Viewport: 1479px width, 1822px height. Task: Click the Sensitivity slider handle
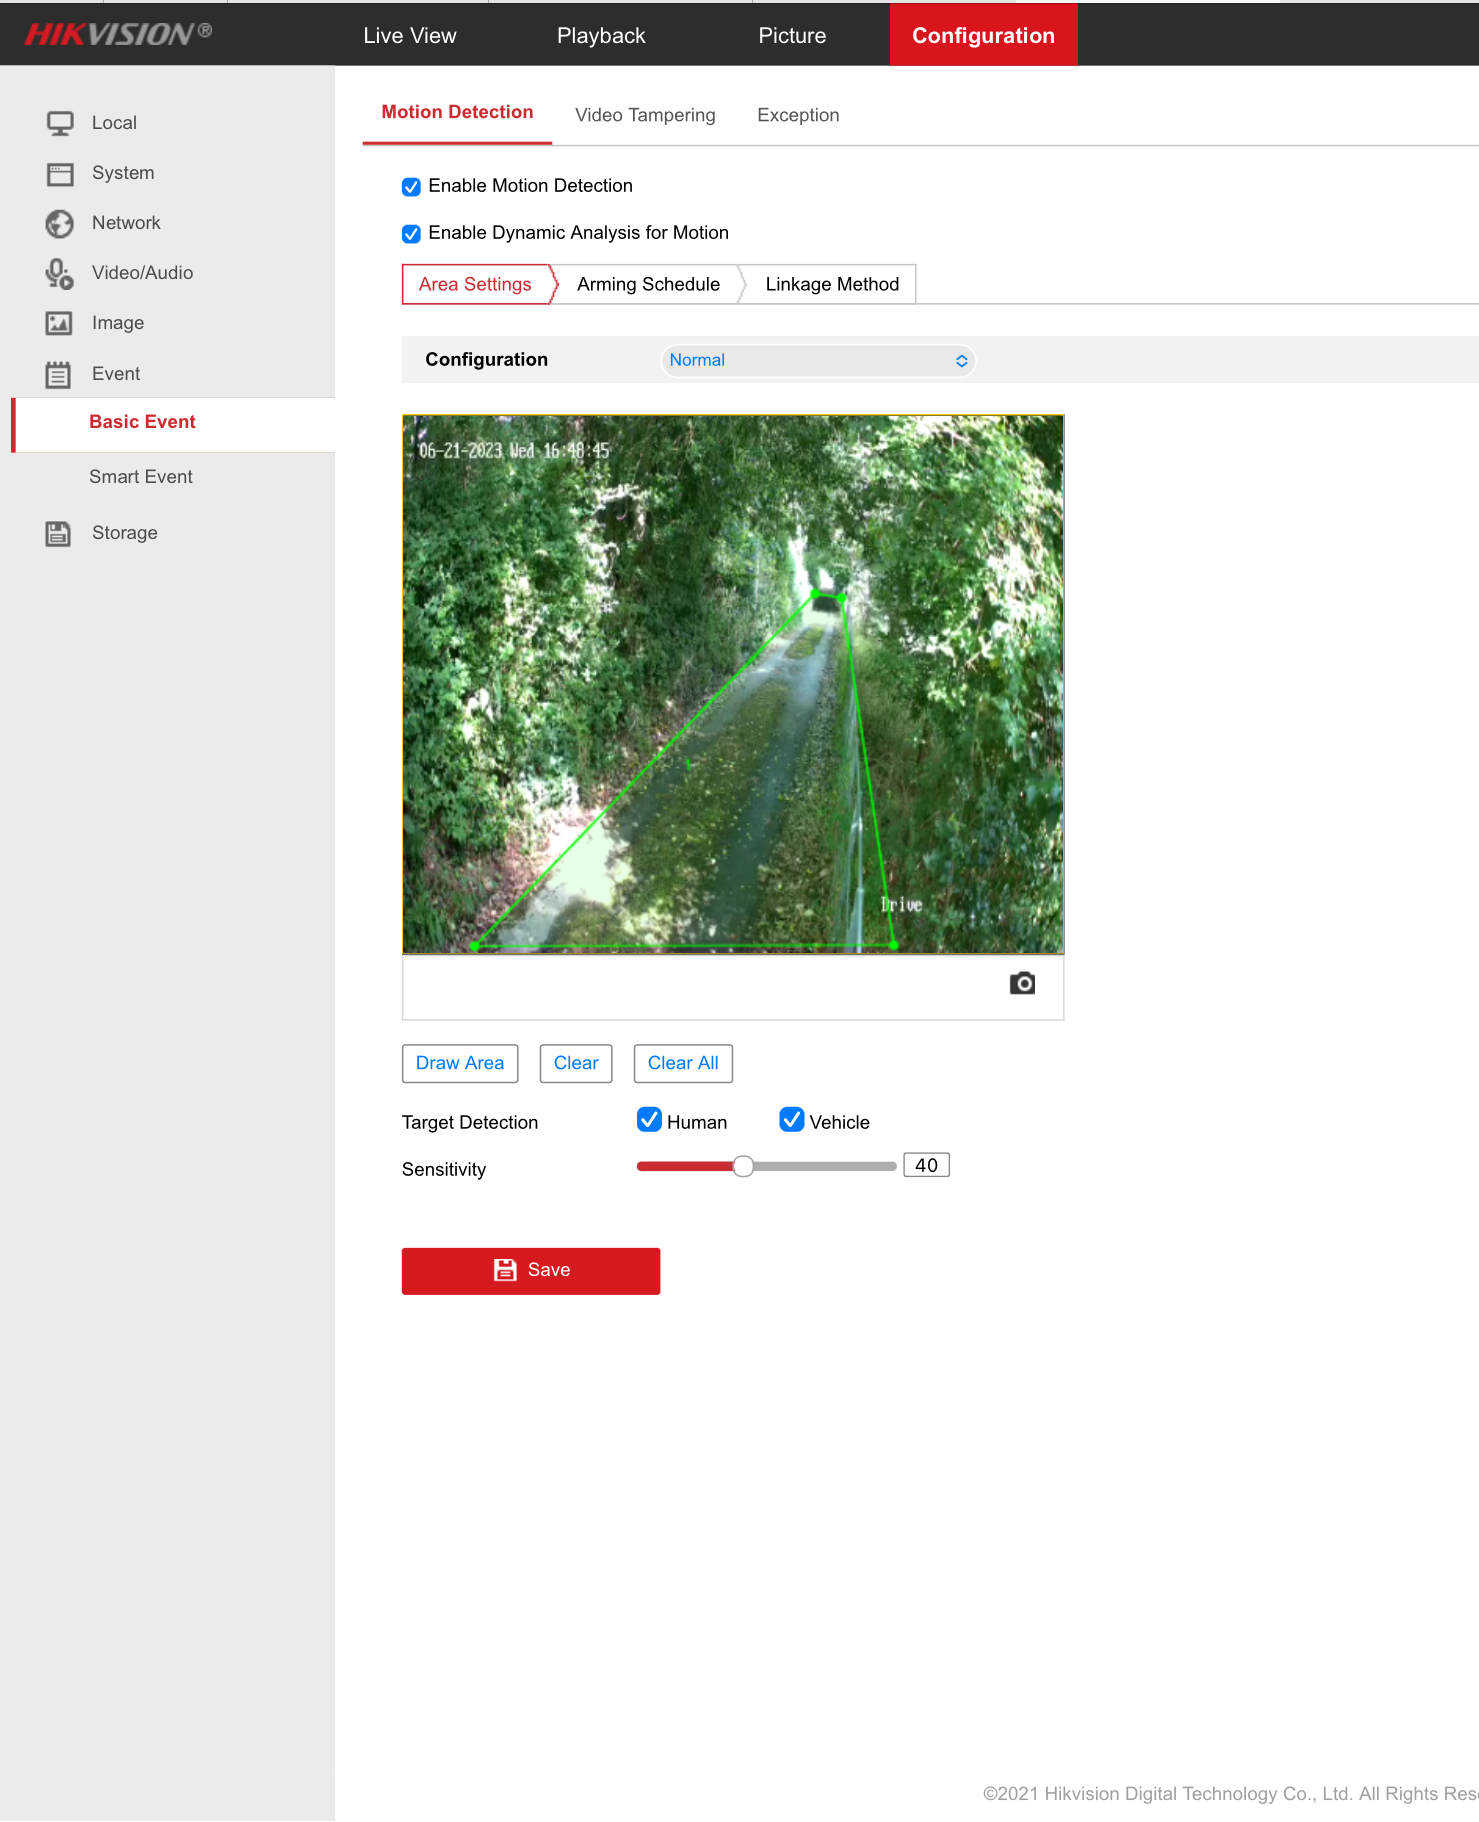click(743, 1167)
